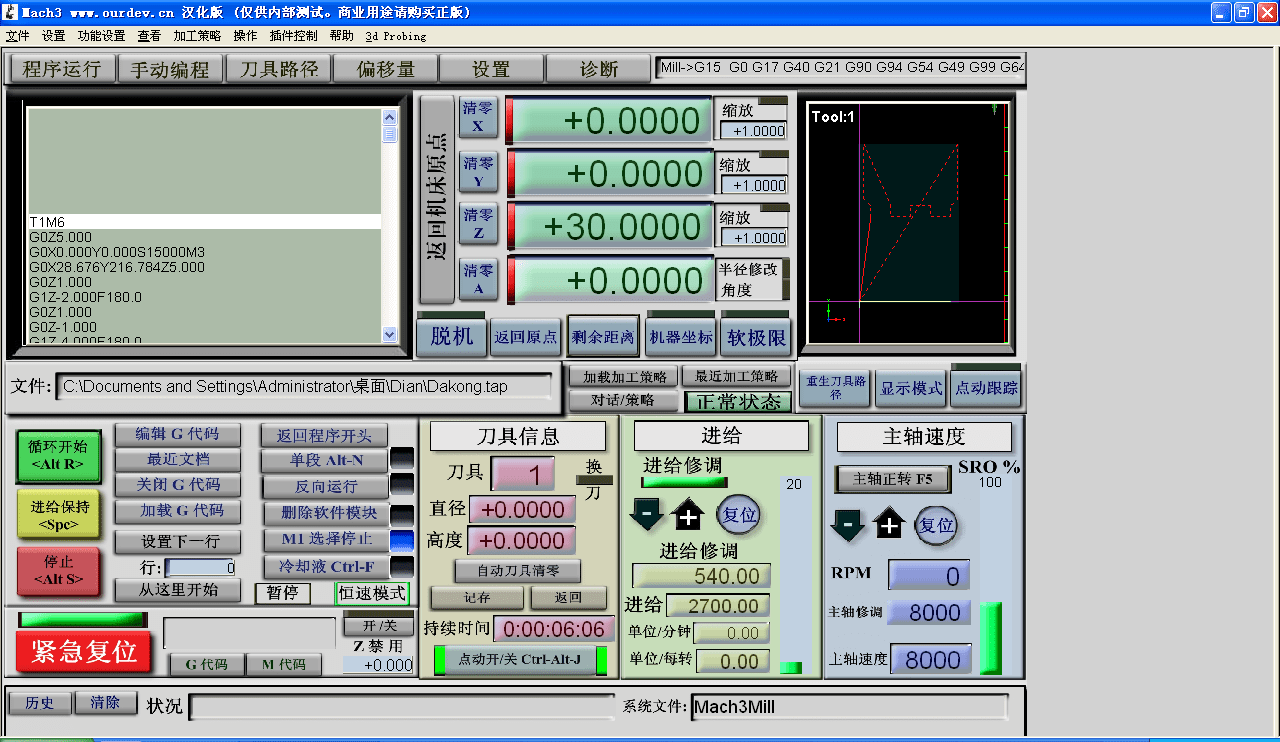This screenshot has width=1280, height=742.
Task: Toggle 脱机 offline mode
Action: pos(452,337)
